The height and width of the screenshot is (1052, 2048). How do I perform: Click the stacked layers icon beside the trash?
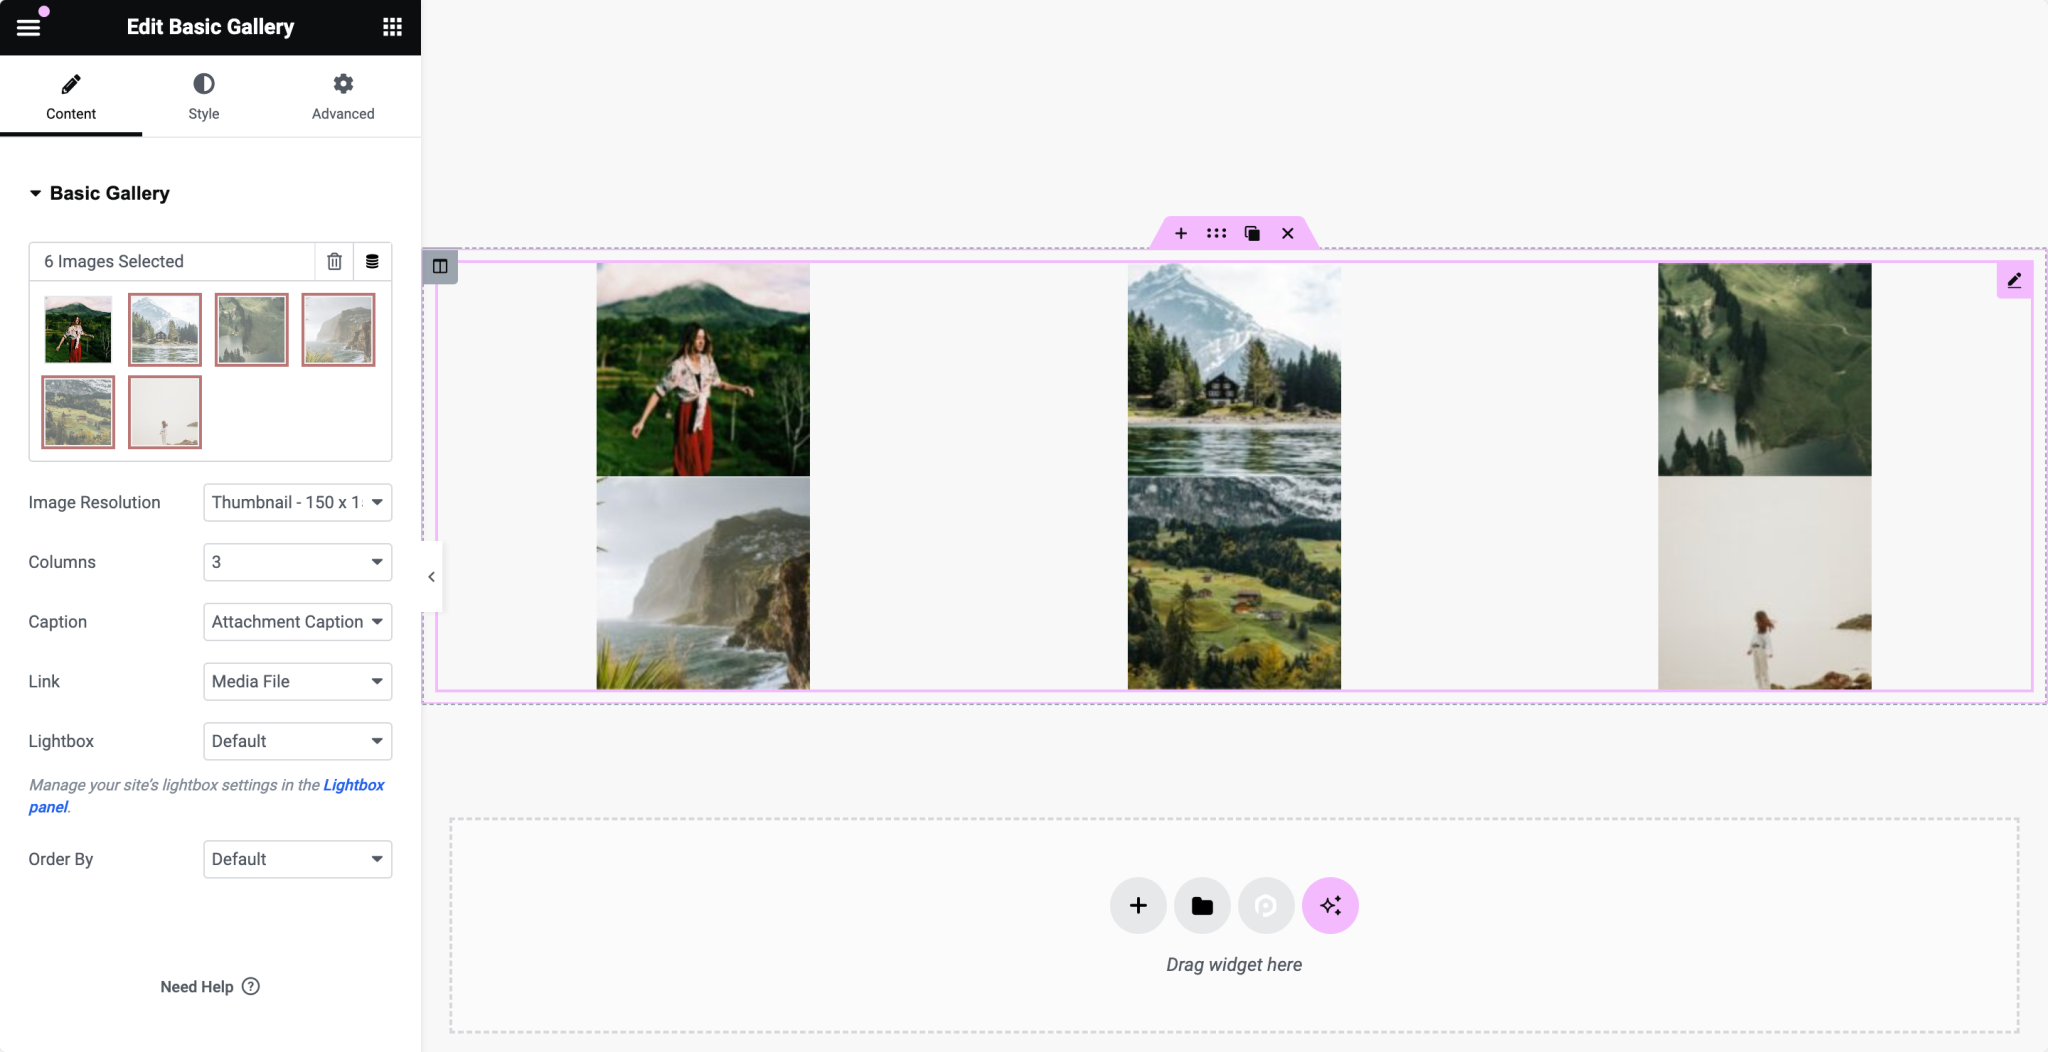point(372,261)
